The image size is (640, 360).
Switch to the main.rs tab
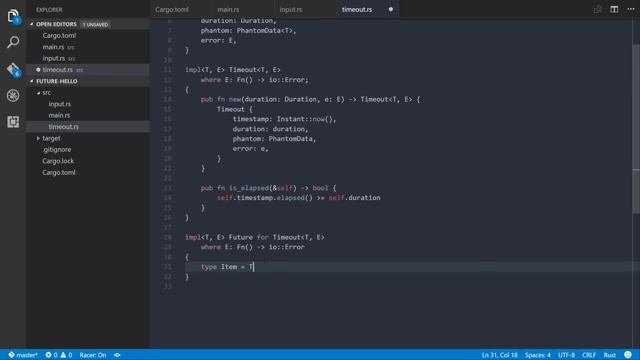click(228, 9)
